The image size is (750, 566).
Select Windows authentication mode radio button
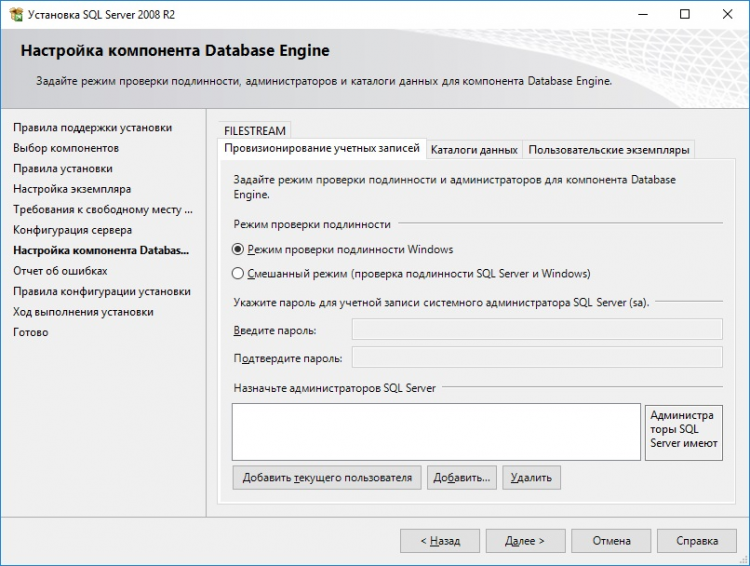(x=238, y=249)
